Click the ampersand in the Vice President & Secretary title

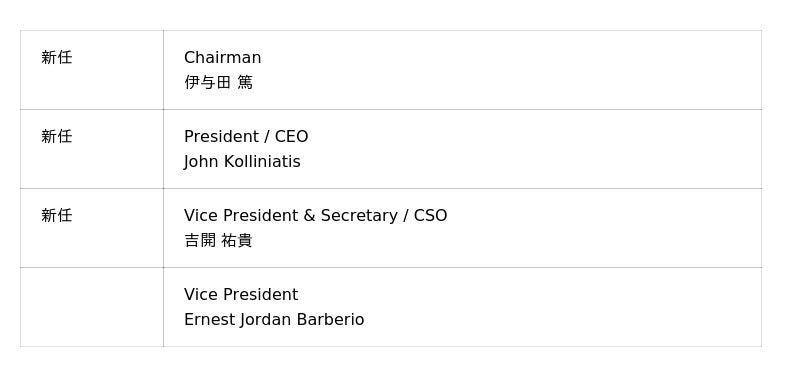coord(309,216)
